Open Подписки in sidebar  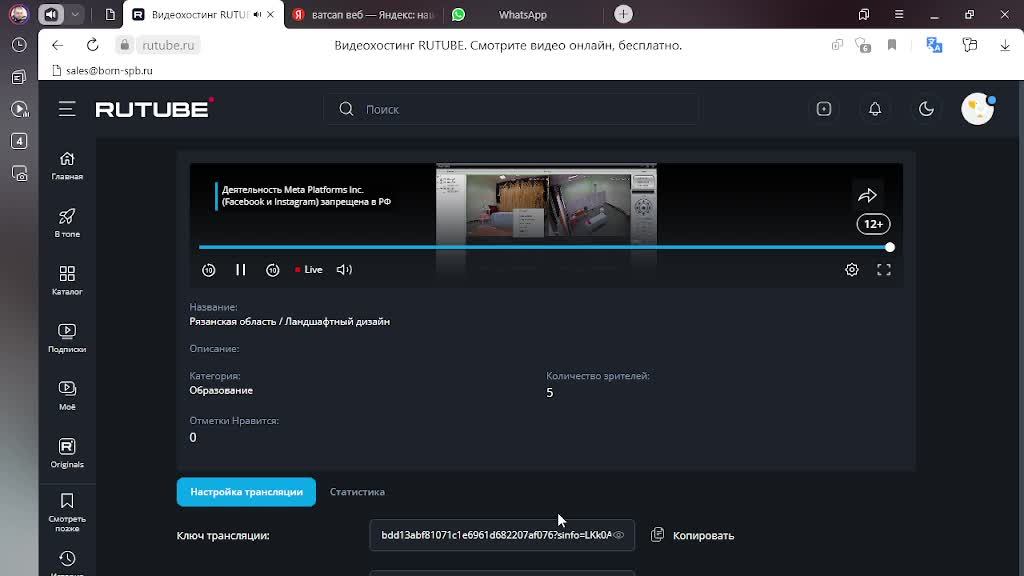coord(67,338)
